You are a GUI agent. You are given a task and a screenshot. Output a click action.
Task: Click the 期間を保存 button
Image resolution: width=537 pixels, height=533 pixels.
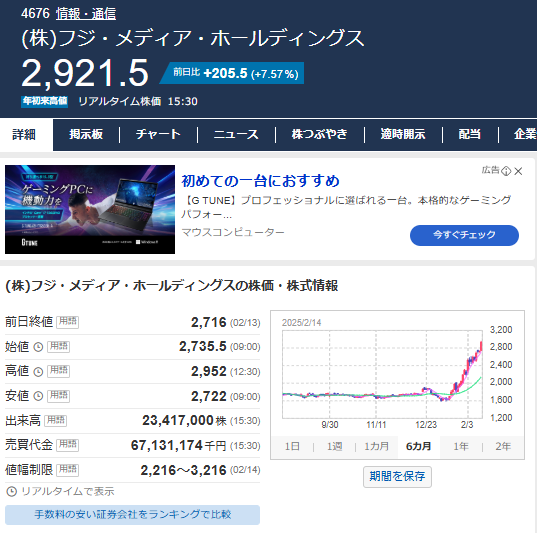click(x=397, y=476)
